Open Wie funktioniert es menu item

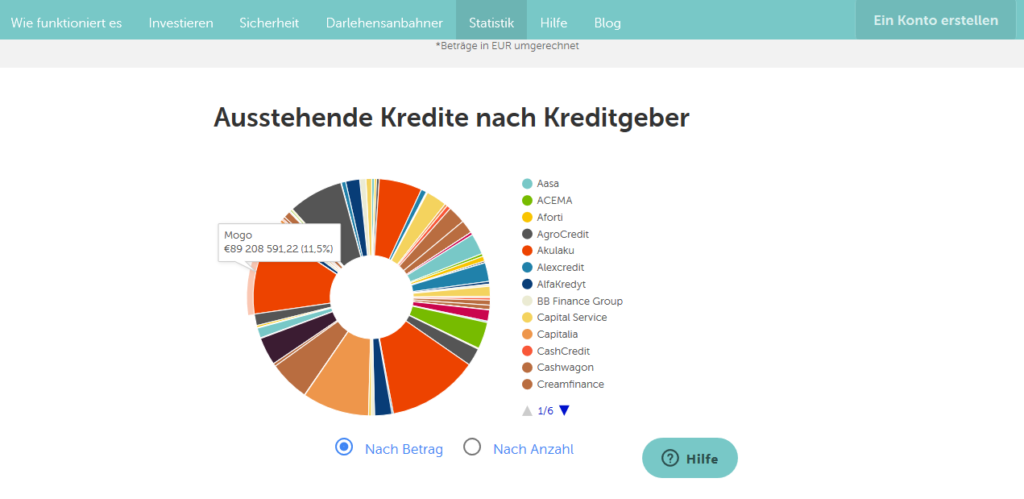coord(67,23)
